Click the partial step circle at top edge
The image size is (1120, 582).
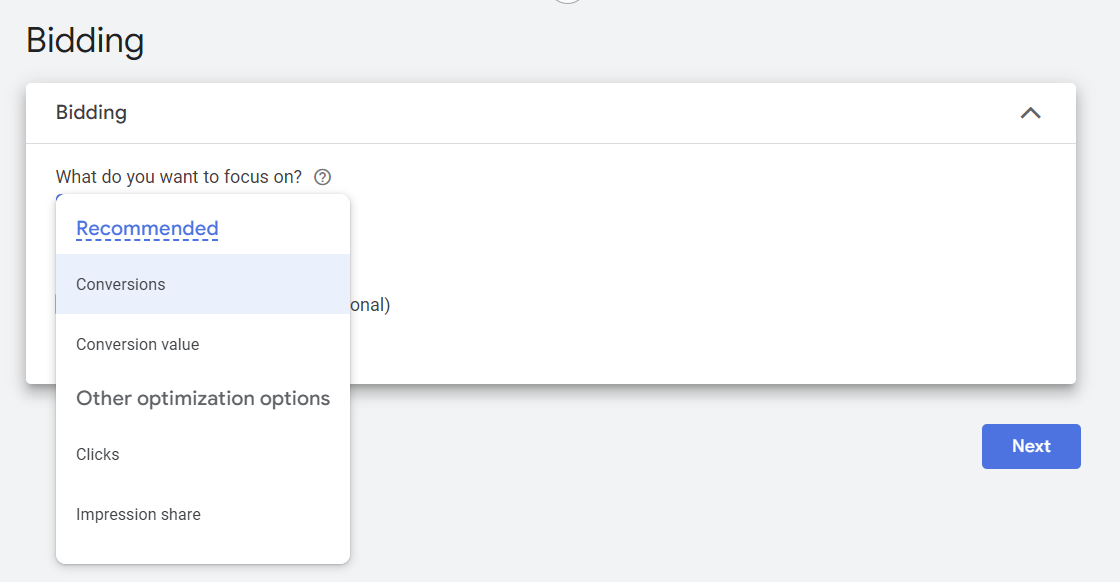point(567,2)
